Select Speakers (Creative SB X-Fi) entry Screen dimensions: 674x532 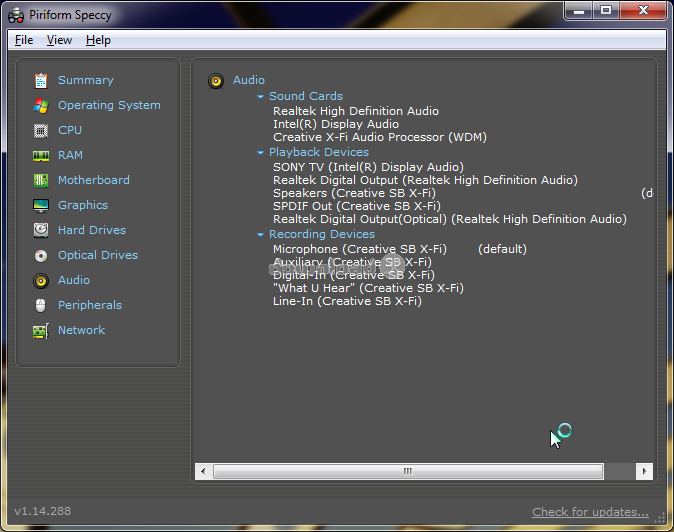[x=355, y=193]
